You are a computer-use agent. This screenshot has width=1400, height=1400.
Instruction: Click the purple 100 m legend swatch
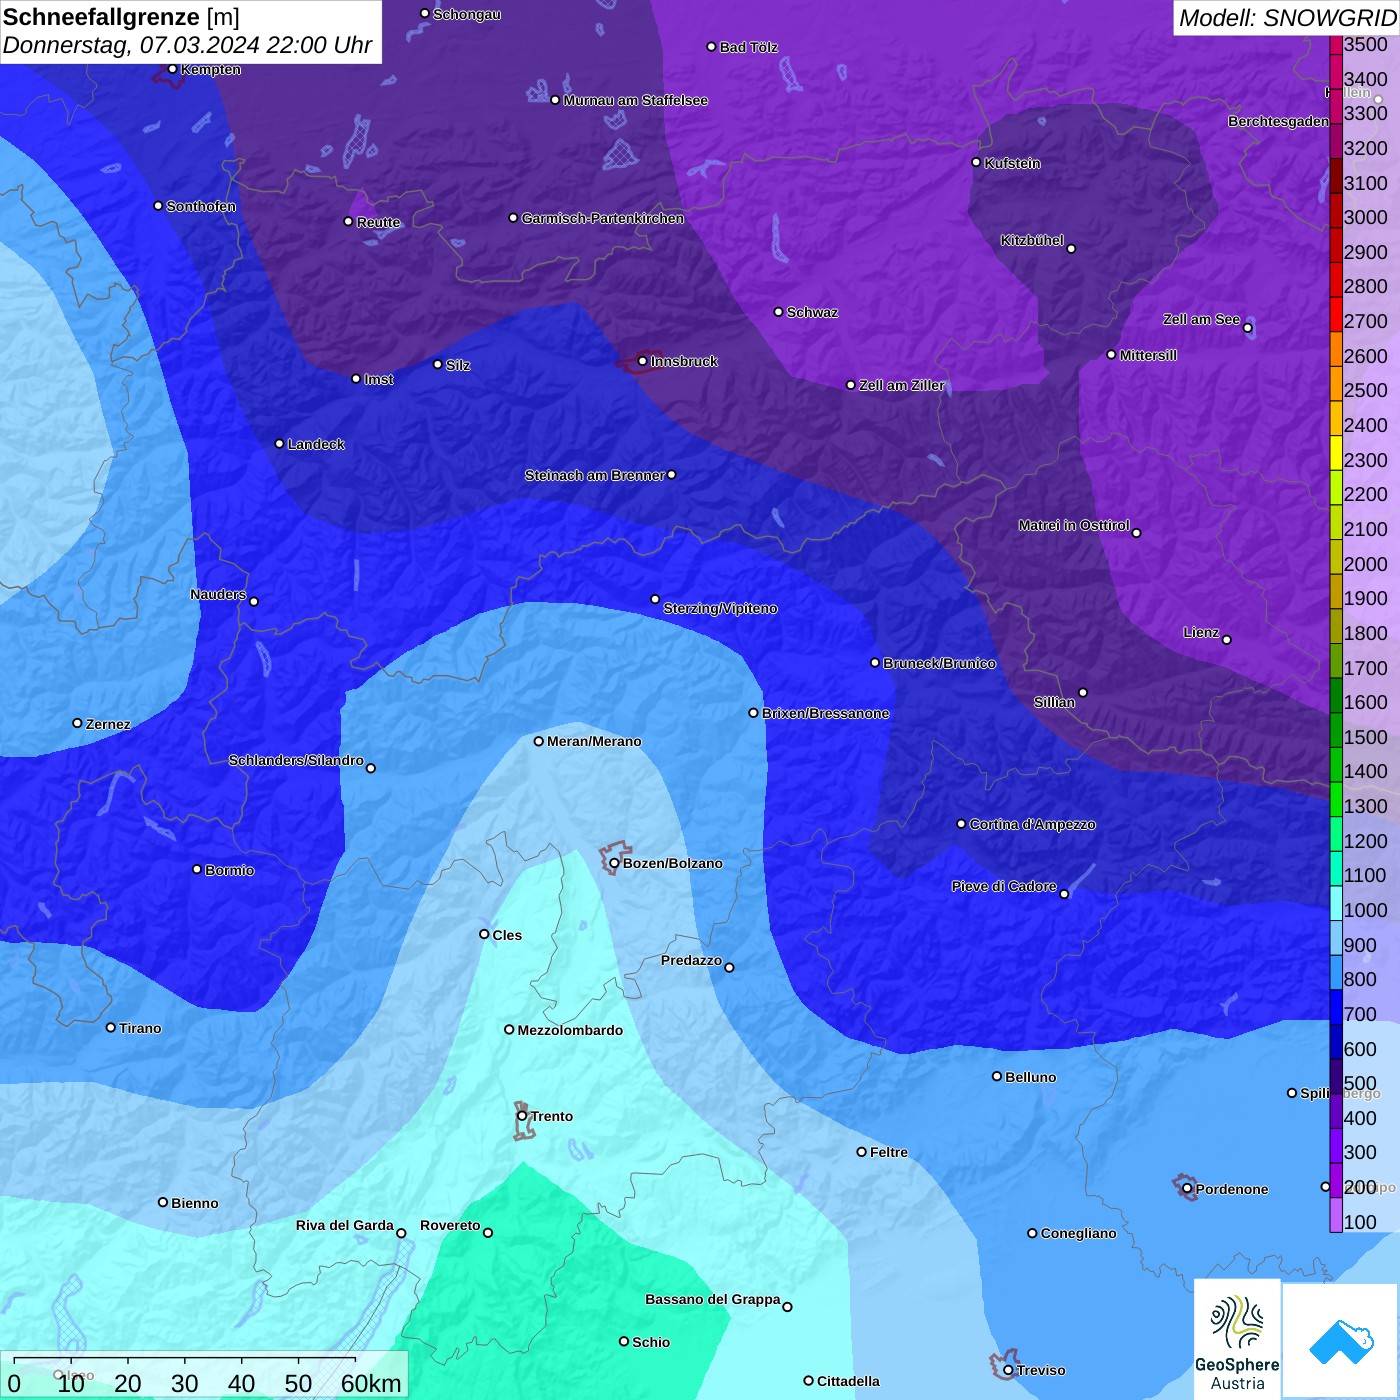[x=1336, y=1215]
